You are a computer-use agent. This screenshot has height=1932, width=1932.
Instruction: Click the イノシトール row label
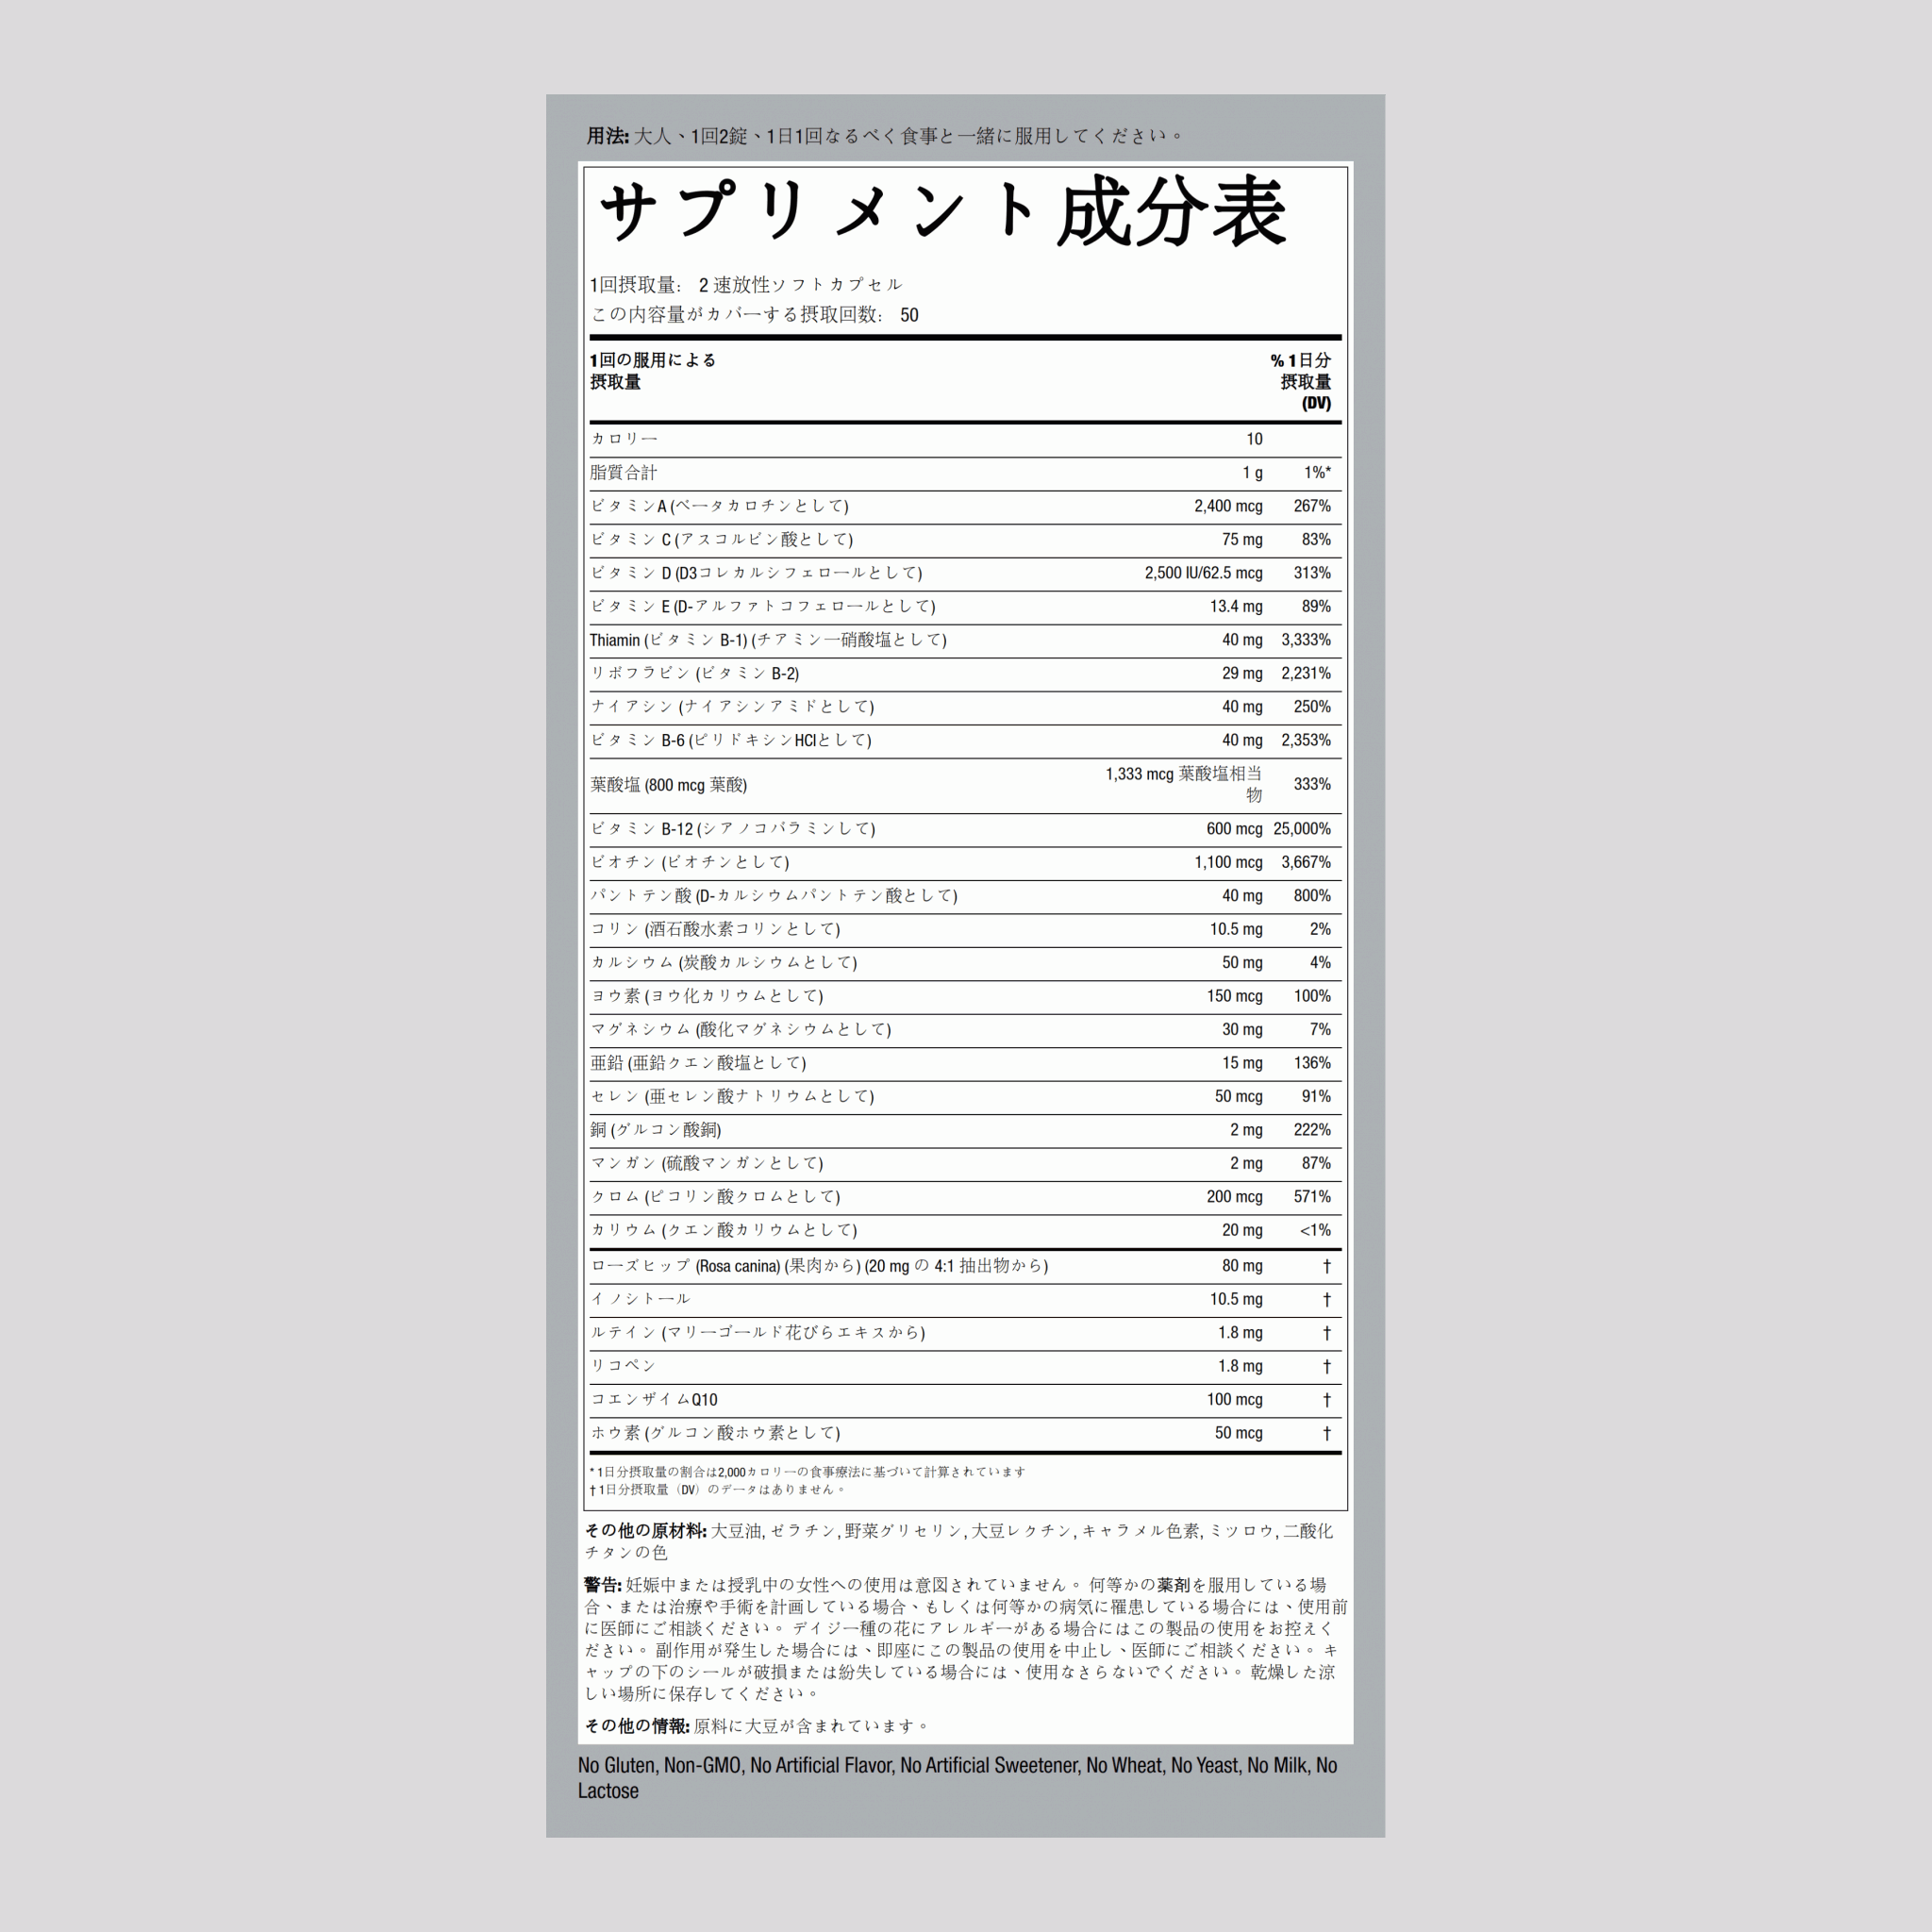point(640,1299)
